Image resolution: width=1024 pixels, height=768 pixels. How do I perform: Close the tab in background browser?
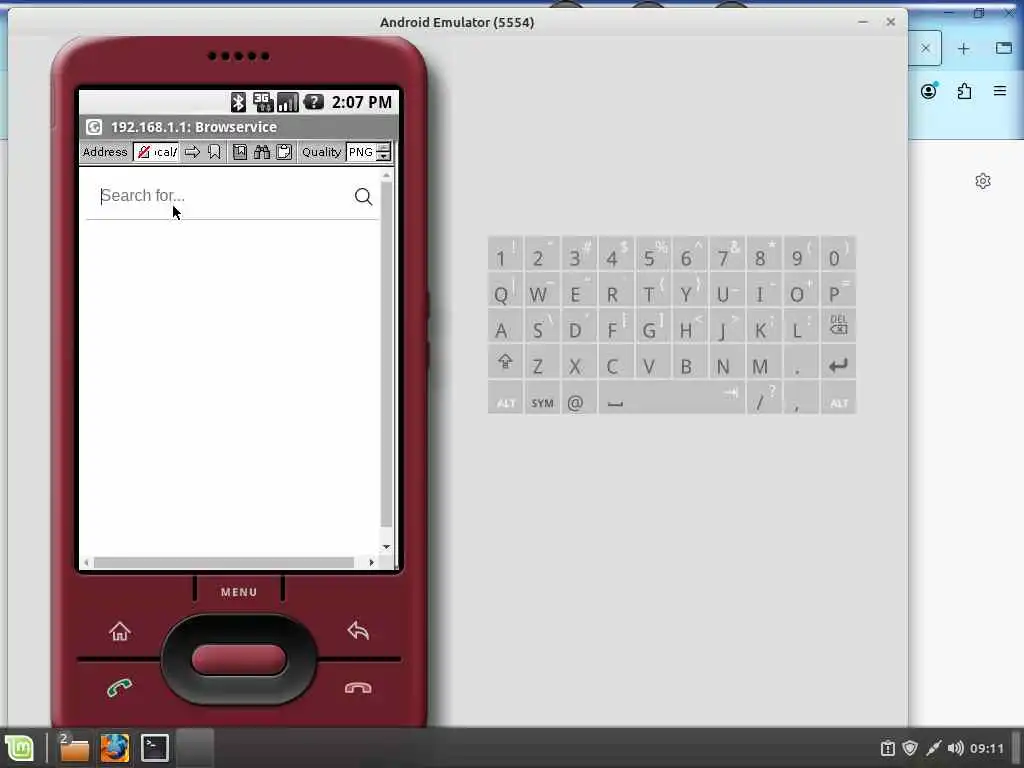[925, 48]
